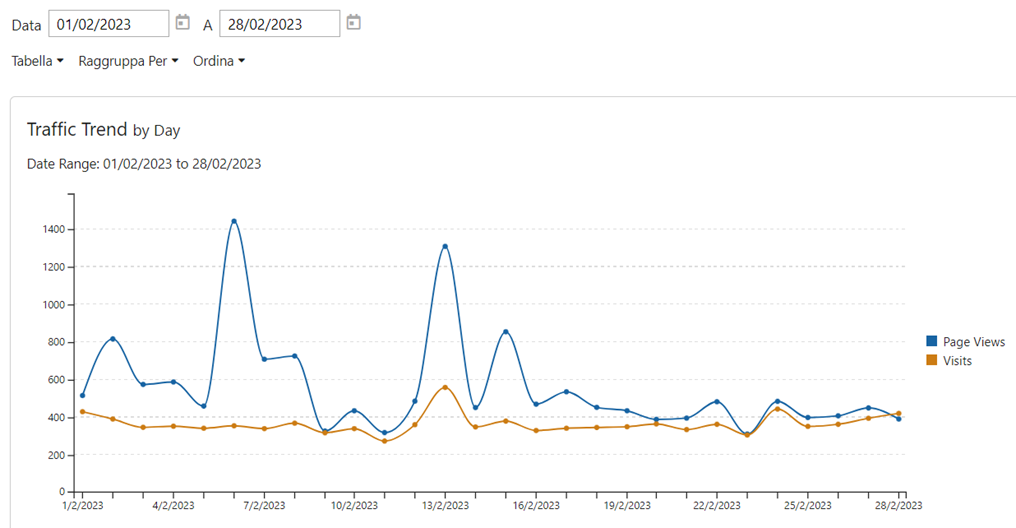This screenshot has height=528, width=1016.
Task: Open the end date calendar picker
Action: pos(353,22)
